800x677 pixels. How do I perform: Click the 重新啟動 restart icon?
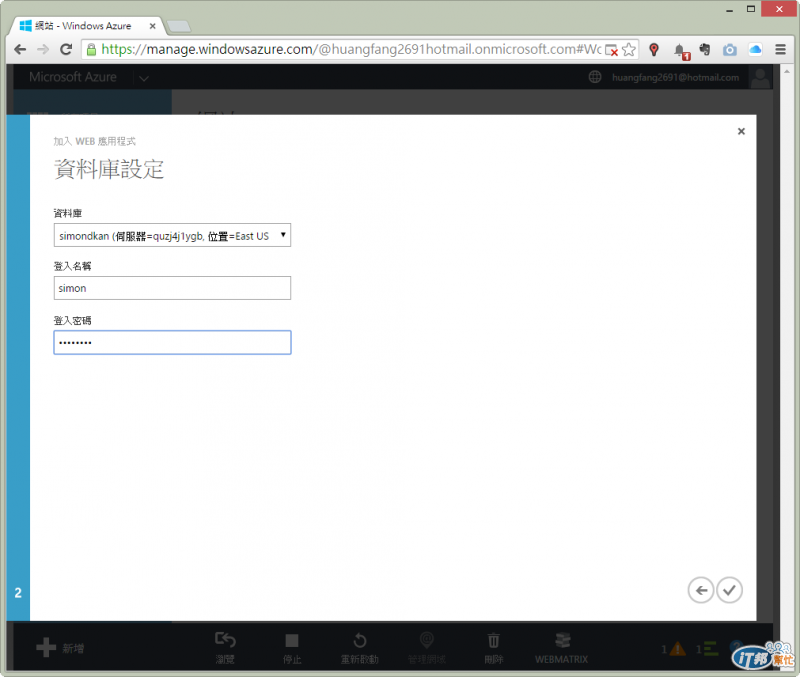pyautogui.click(x=360, y=640)
